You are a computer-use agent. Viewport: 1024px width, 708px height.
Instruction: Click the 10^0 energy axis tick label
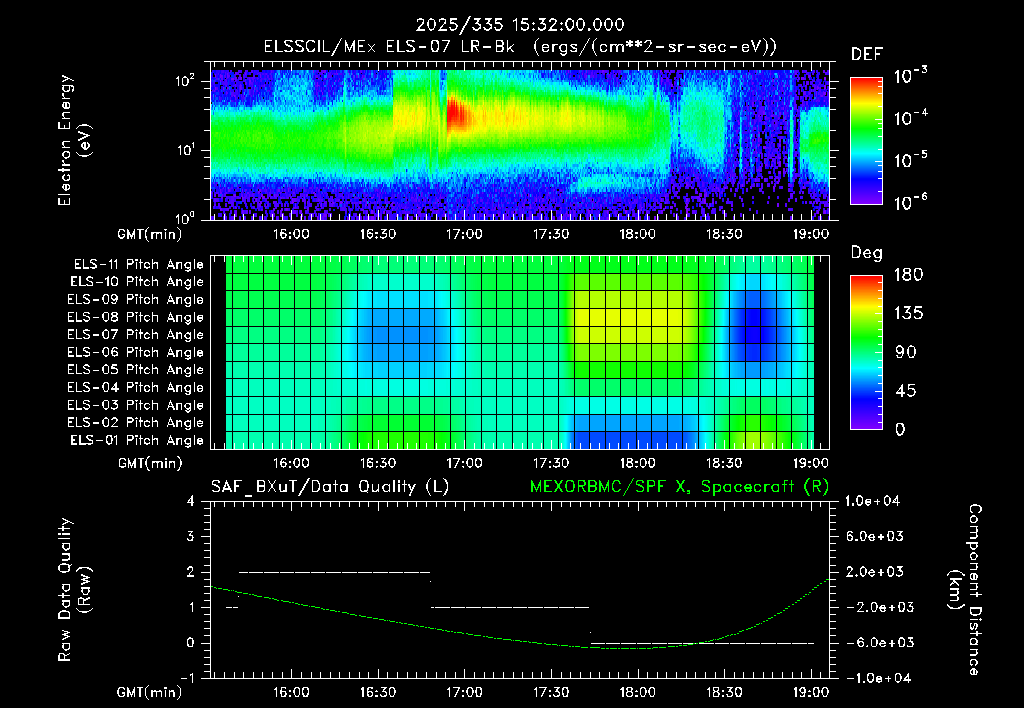(x=185, y=217)
